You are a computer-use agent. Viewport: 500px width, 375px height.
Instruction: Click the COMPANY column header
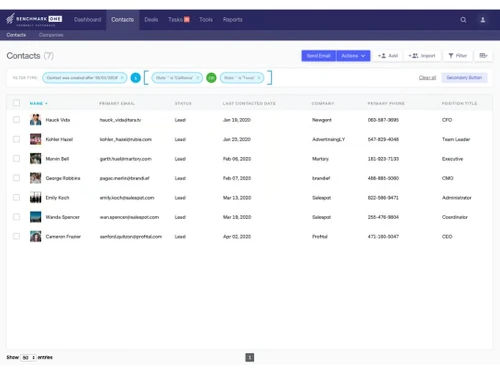pyautogui.click(x=323, y=103)
